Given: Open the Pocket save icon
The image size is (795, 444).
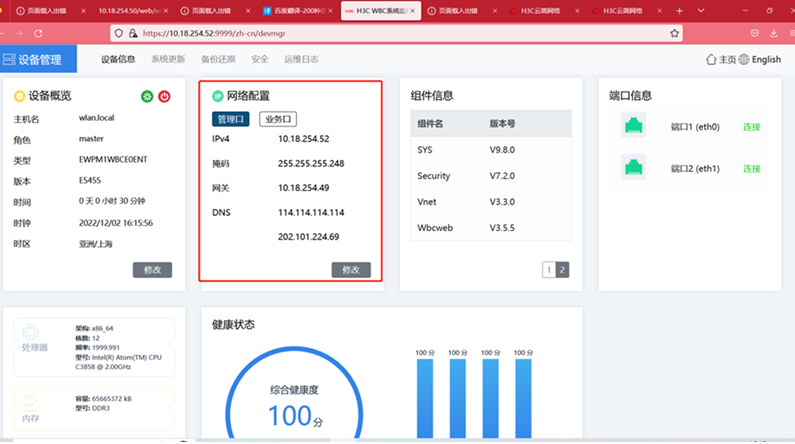Looking at the screenshot, I should (754, 33).
